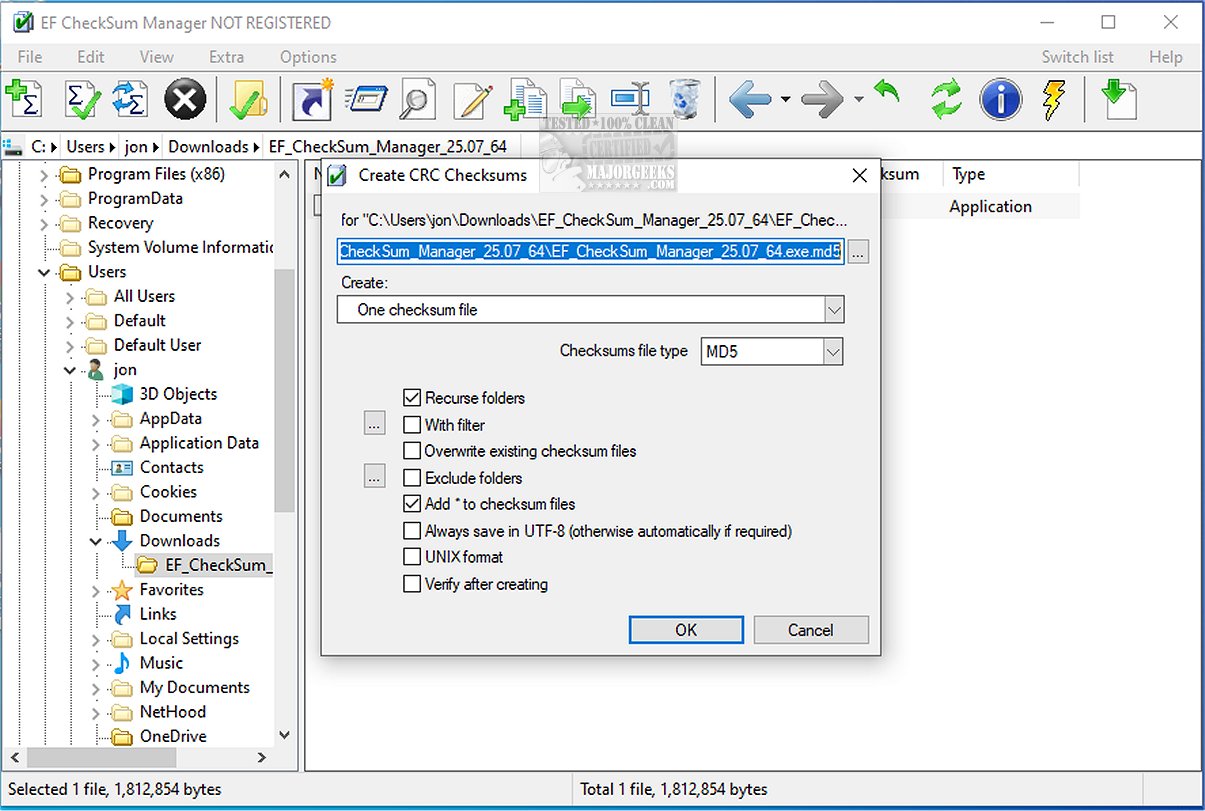This screenshot has height=811, width=1205.
Task: Click the folder tree vertical scrollbar
Action: [x=284, y=389]
